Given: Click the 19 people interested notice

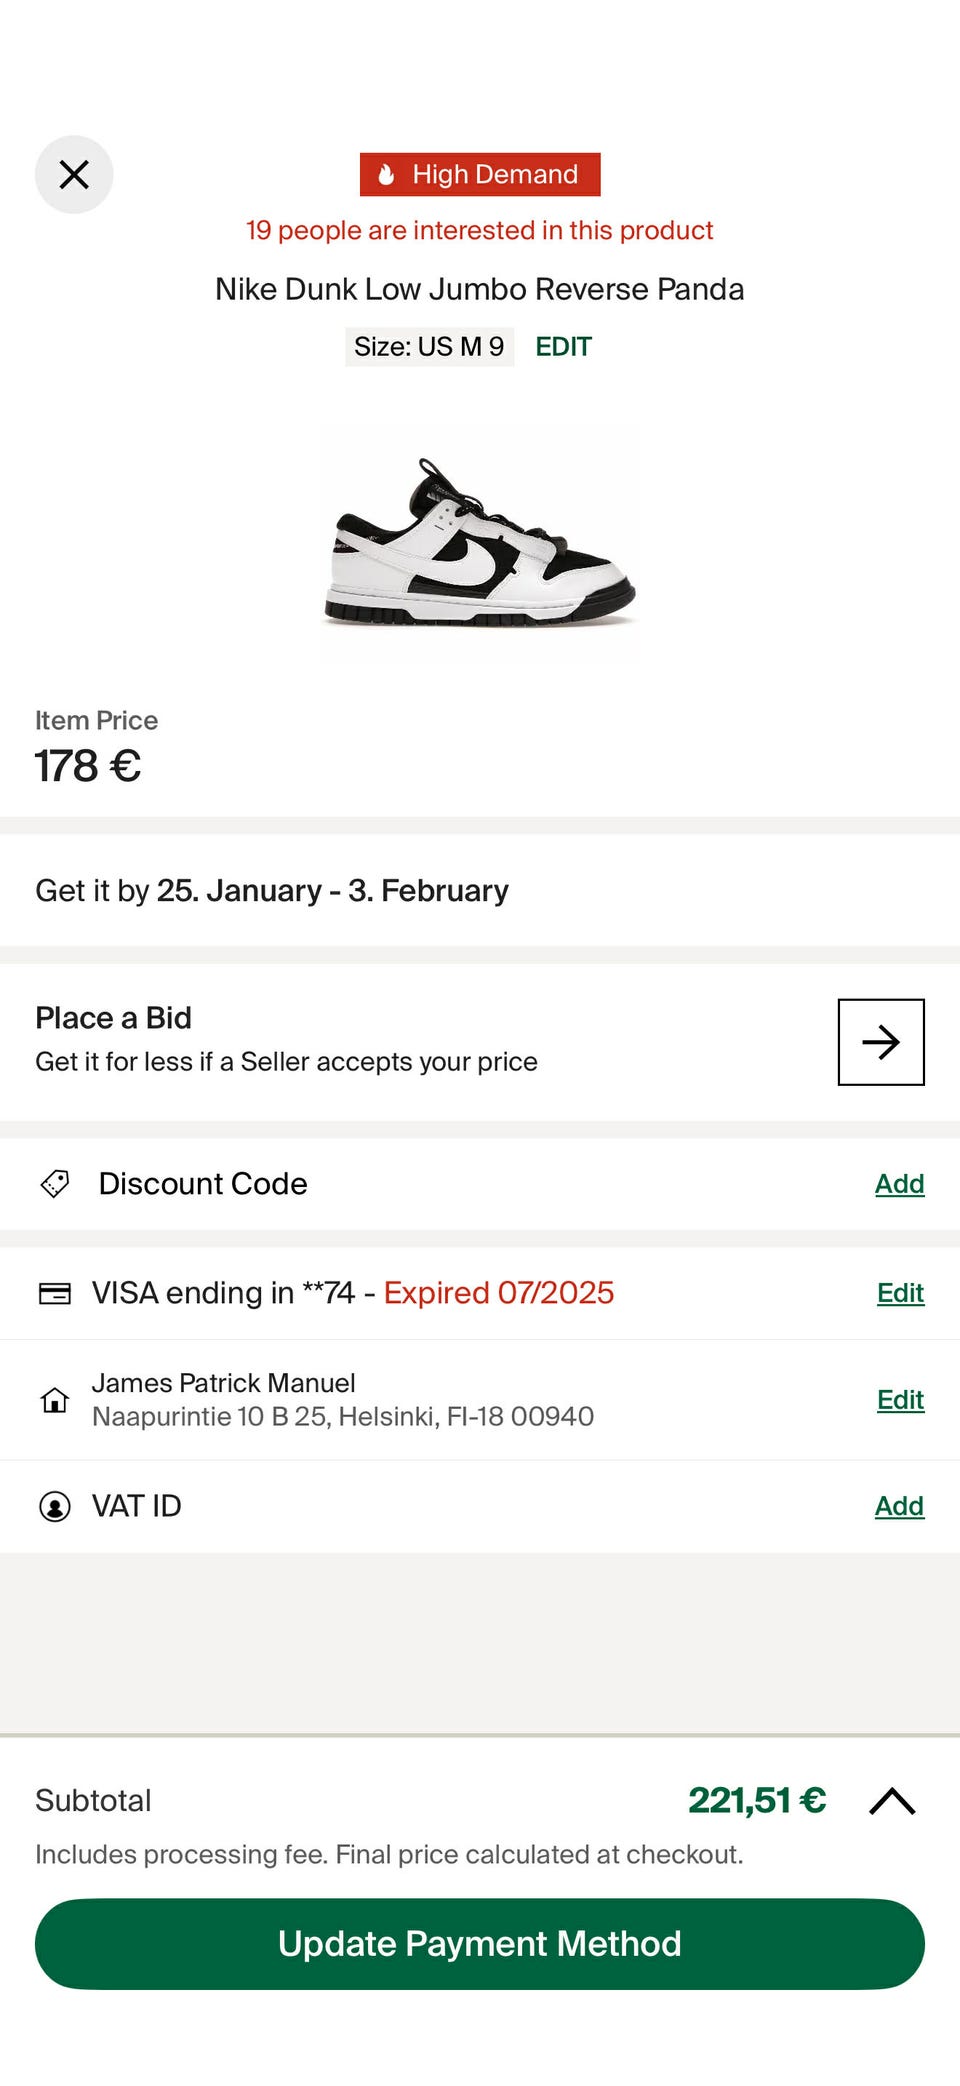Looking at the screenshot, I should coord(480,231).
